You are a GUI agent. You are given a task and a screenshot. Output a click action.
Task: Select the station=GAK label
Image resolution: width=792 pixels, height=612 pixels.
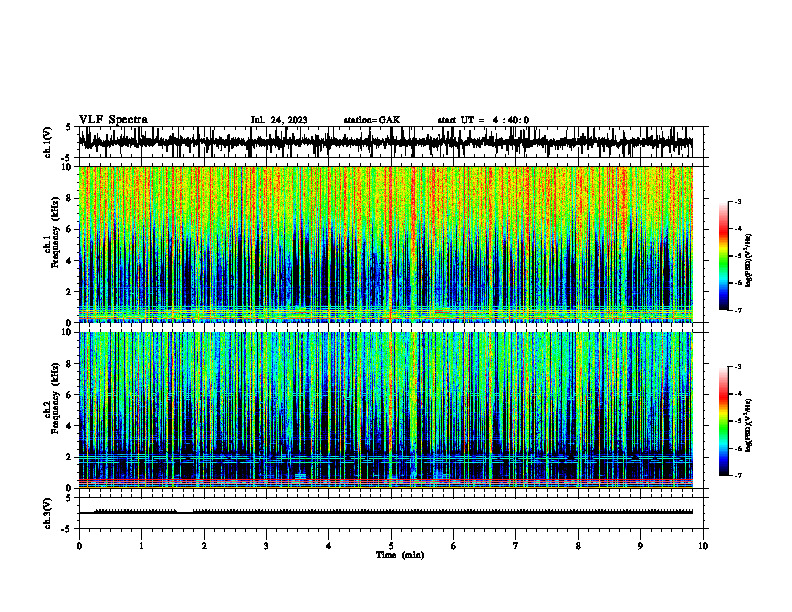372,120
